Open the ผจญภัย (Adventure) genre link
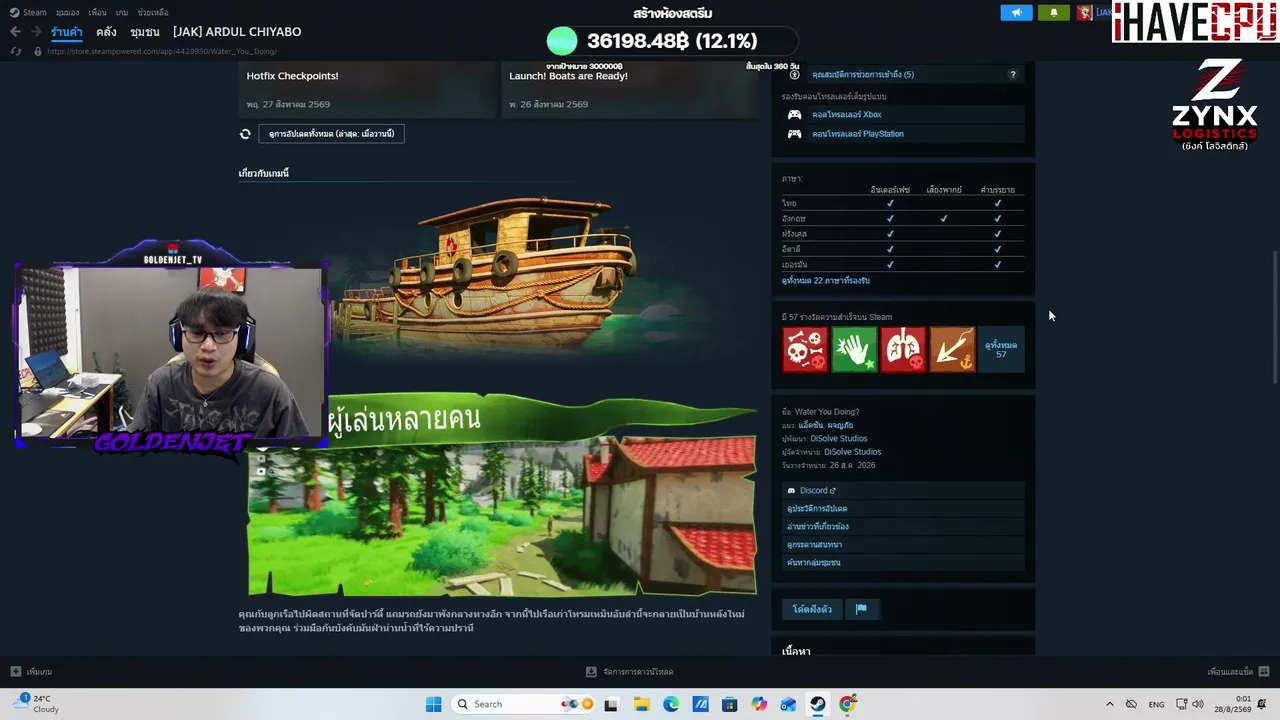The width and height of the screenshot is (1280, 720). pos(840,425)
